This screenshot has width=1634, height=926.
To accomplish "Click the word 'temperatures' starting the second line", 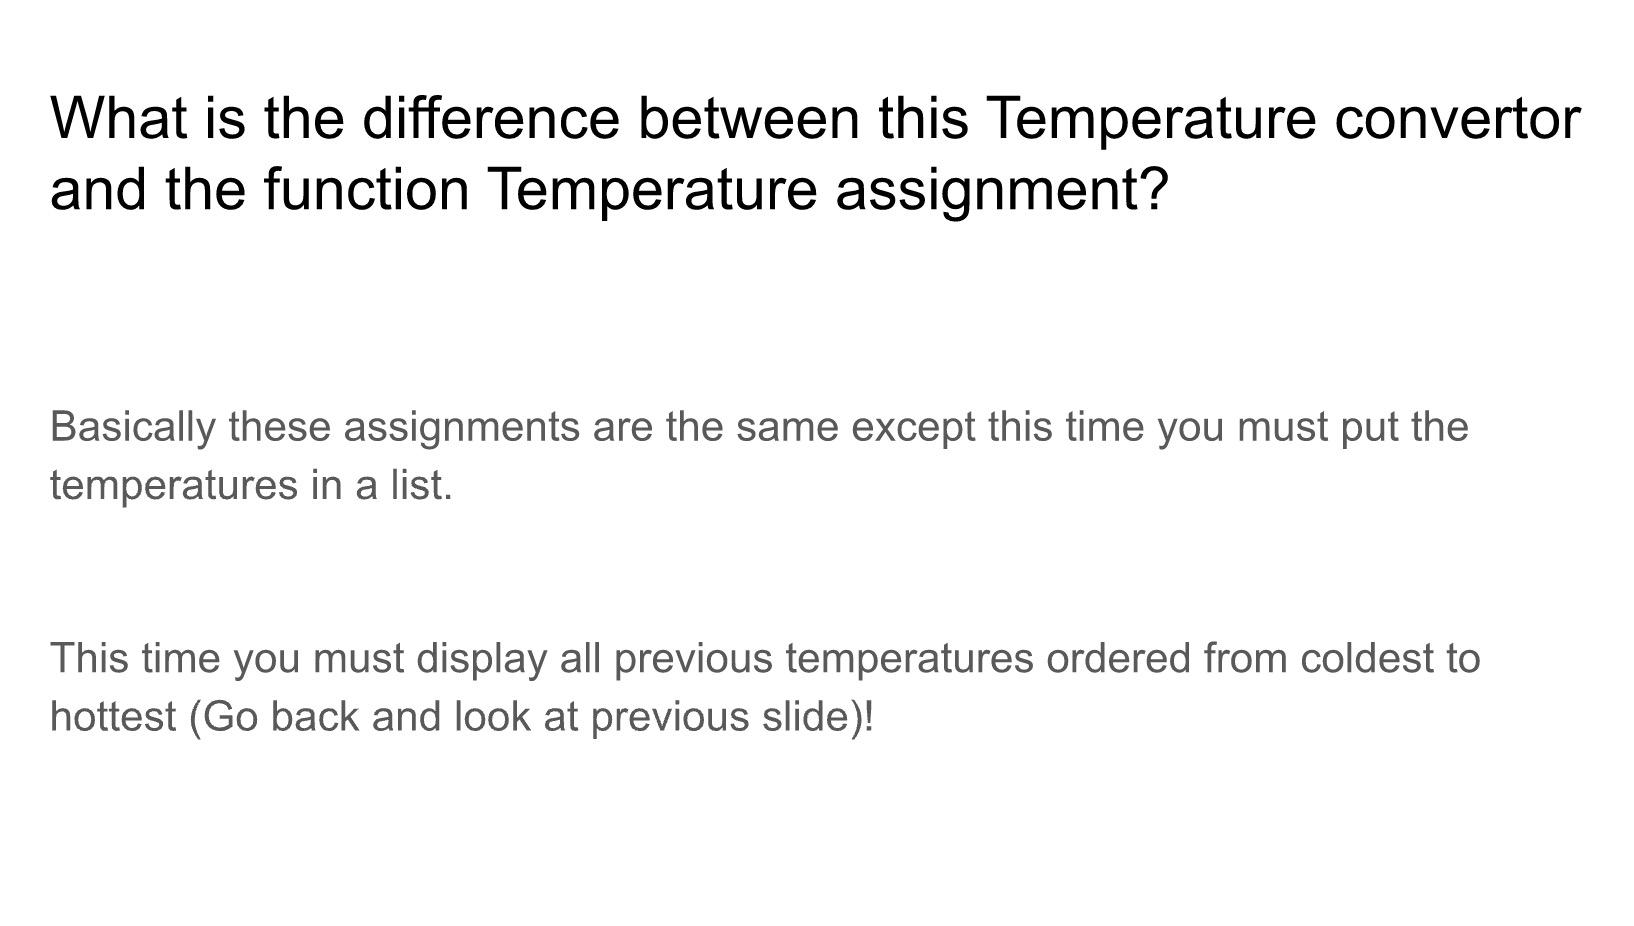I will click(174, 487).
